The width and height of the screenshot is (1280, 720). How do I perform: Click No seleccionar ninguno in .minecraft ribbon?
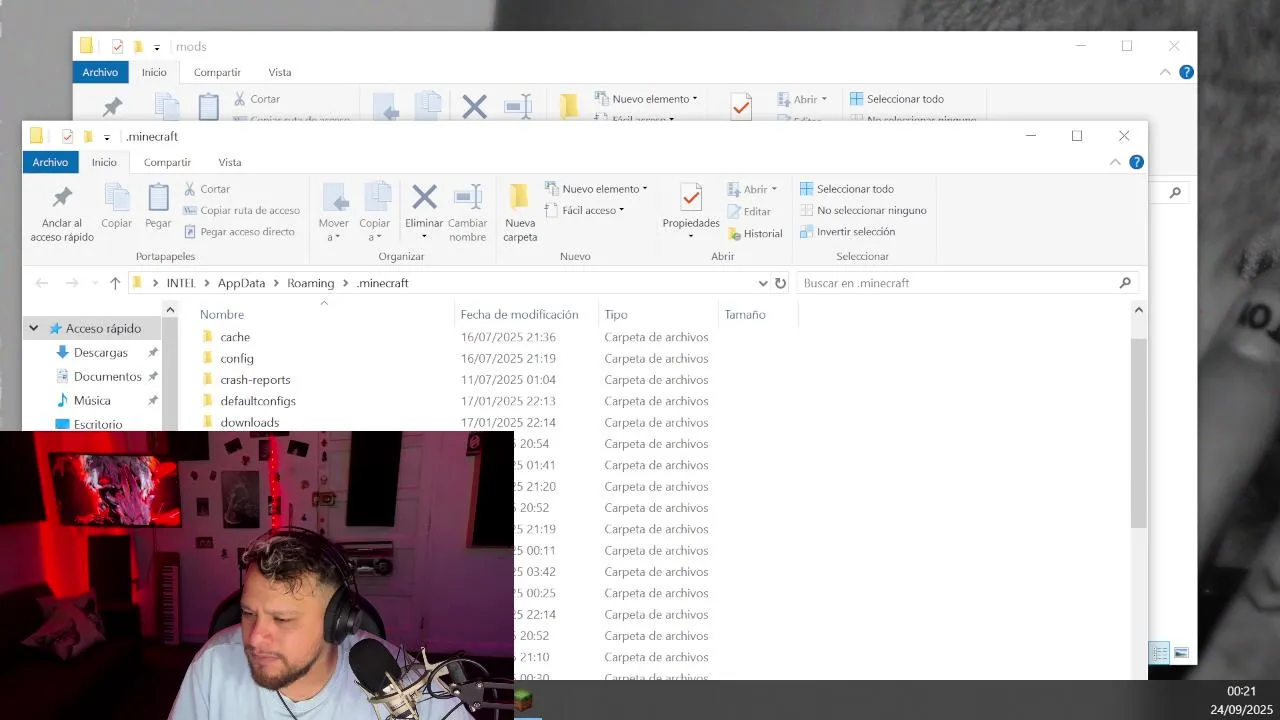[864, 210]
